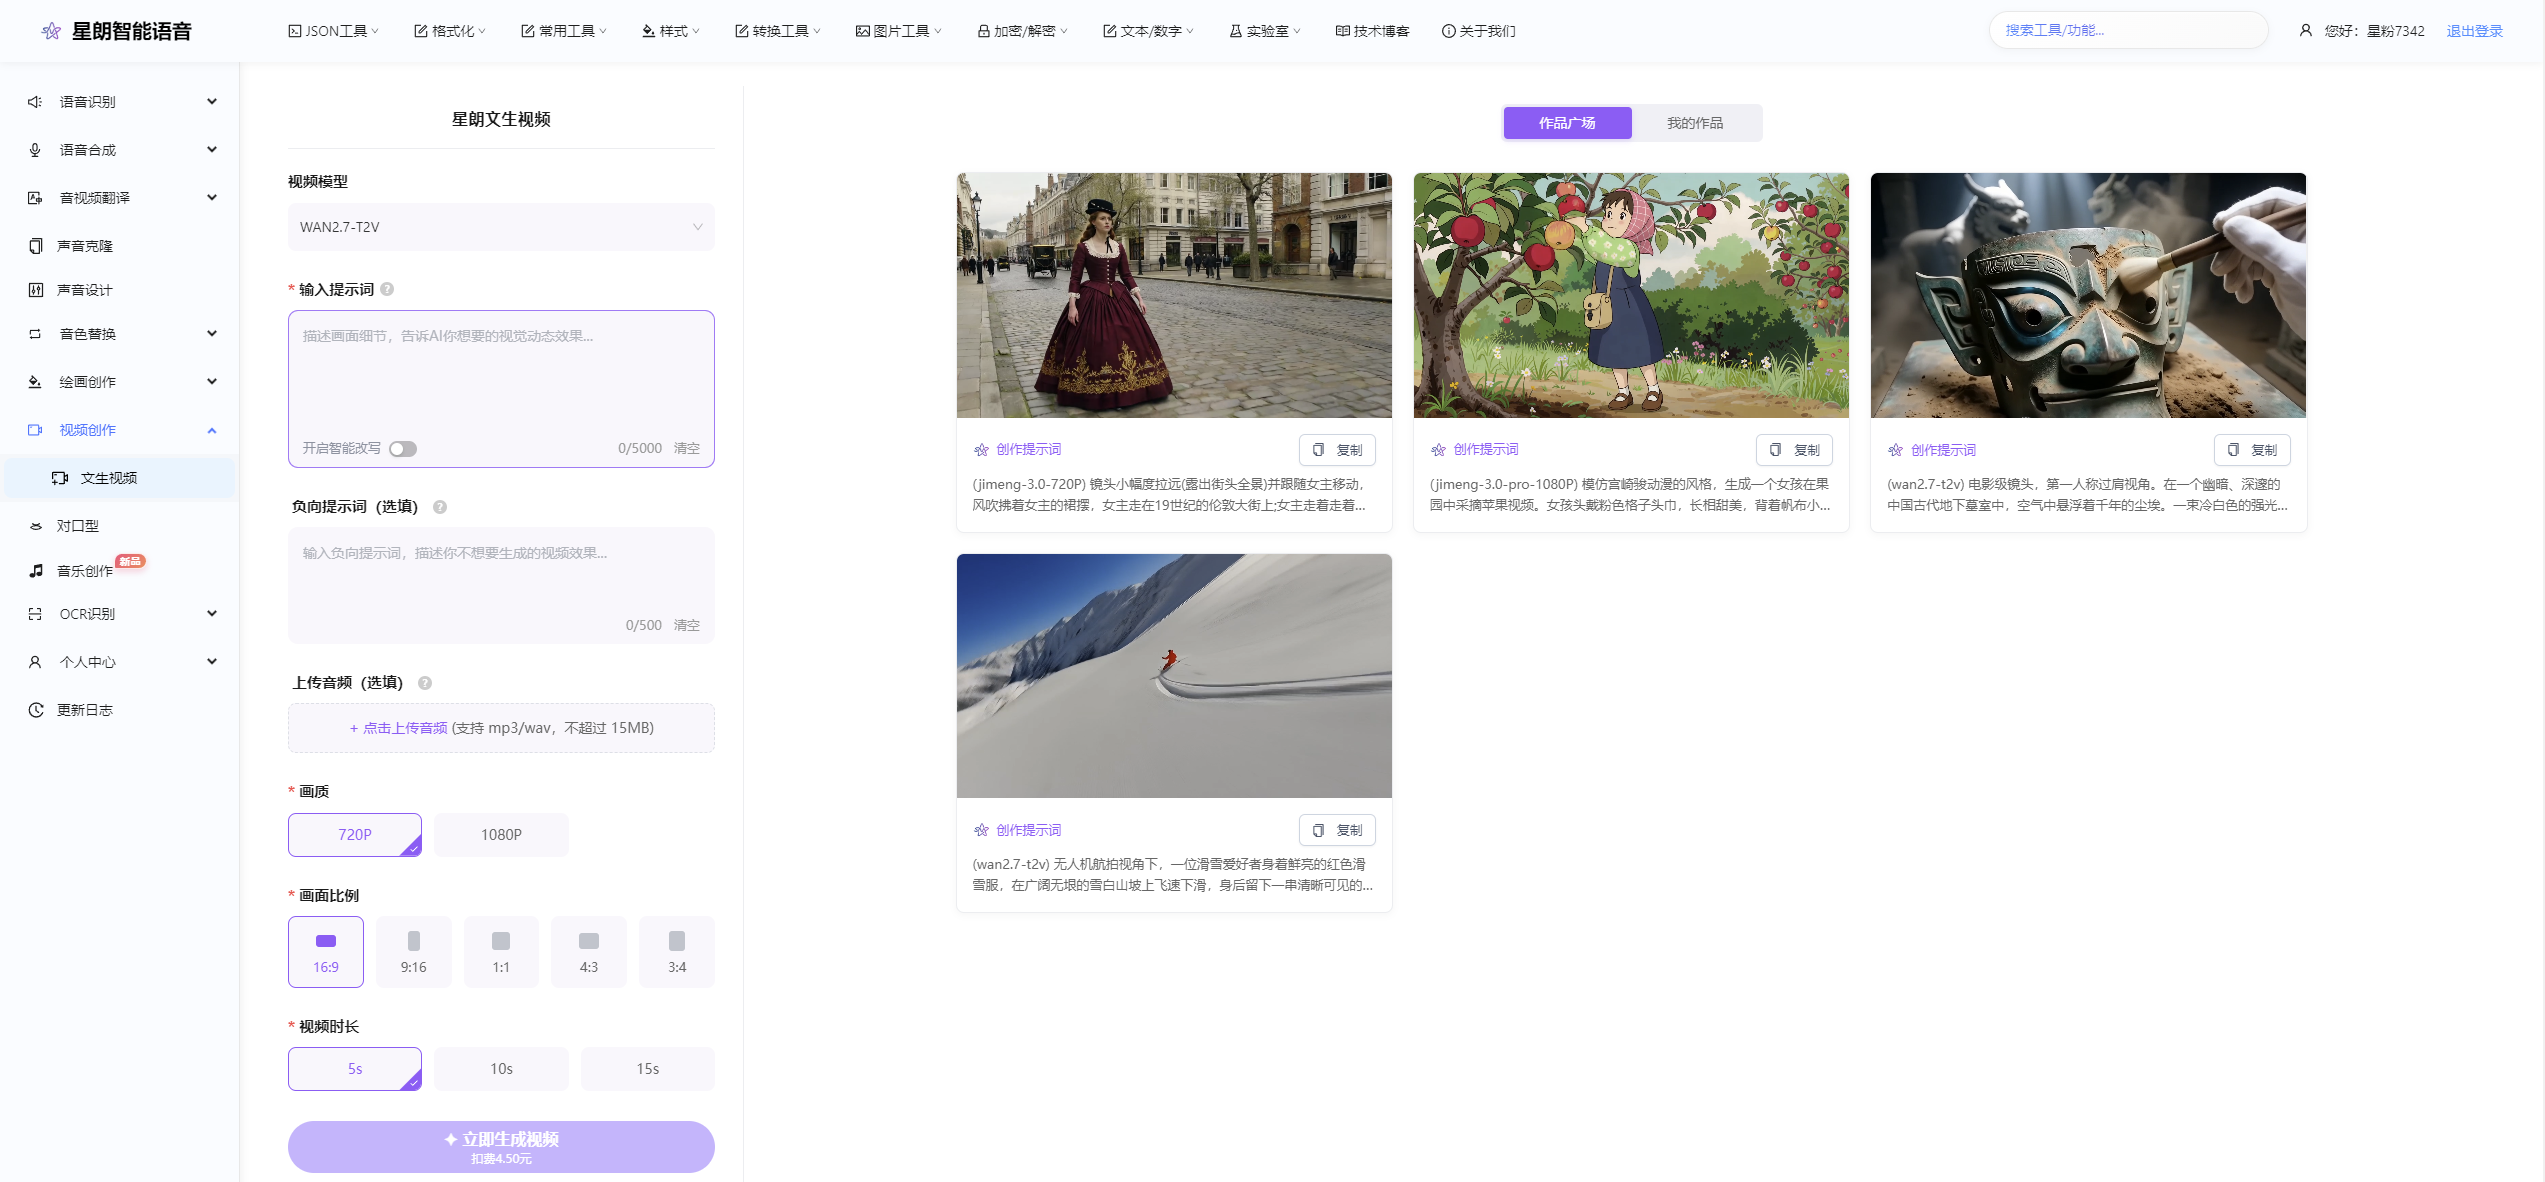Open the 格式化 menu
Image resolution: width=2545 pixels, height=1182 pixels.
tap(450, 31)
